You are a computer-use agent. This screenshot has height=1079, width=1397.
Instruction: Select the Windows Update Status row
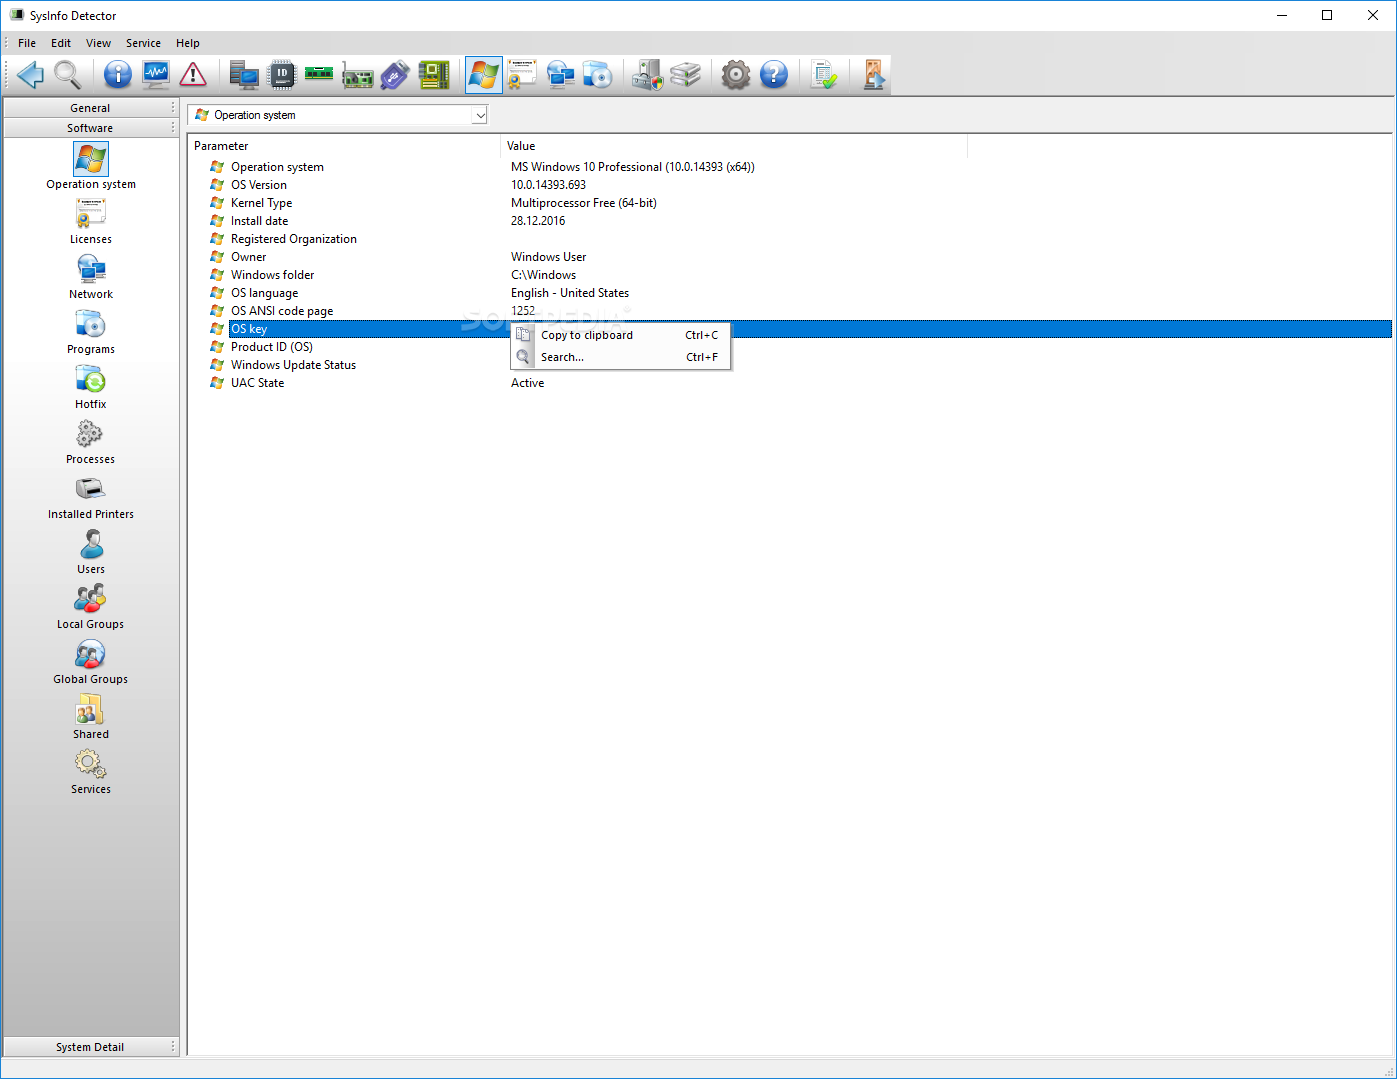coord(790,365)
